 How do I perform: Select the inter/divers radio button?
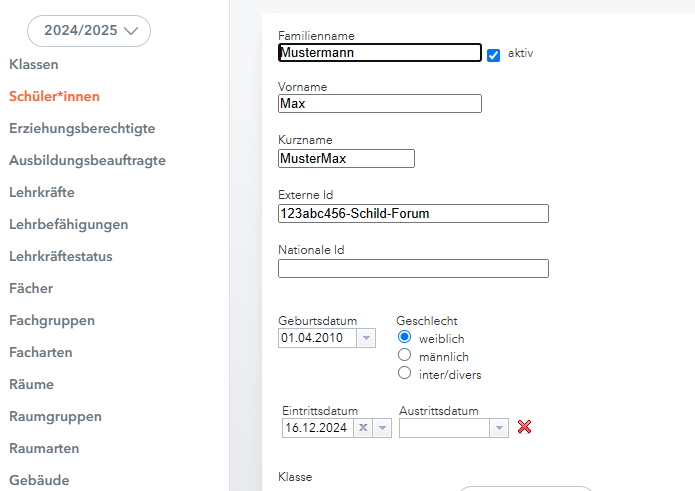404,373
